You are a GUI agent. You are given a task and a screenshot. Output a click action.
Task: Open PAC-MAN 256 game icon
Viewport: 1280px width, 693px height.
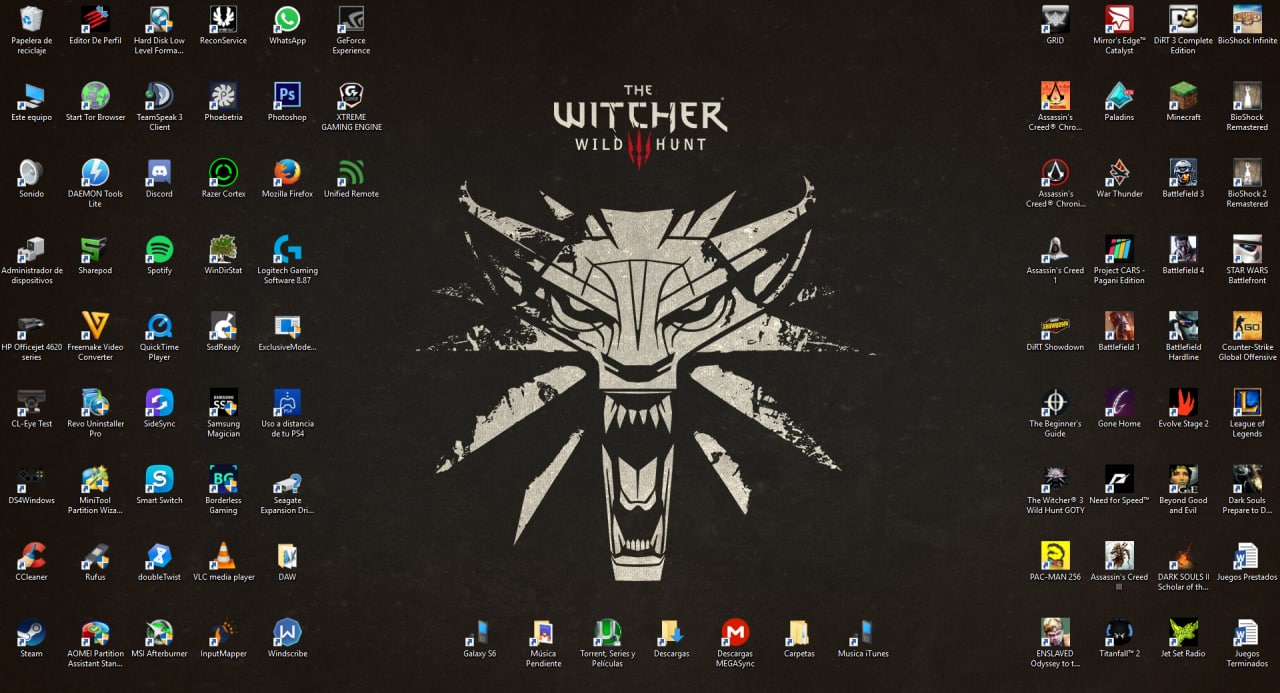1055,556
